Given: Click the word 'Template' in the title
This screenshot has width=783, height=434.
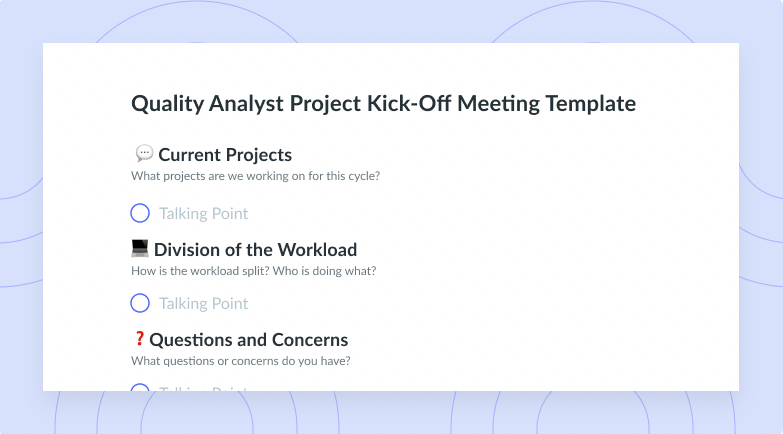Looking at the screenshot, I should coord(591,104).
